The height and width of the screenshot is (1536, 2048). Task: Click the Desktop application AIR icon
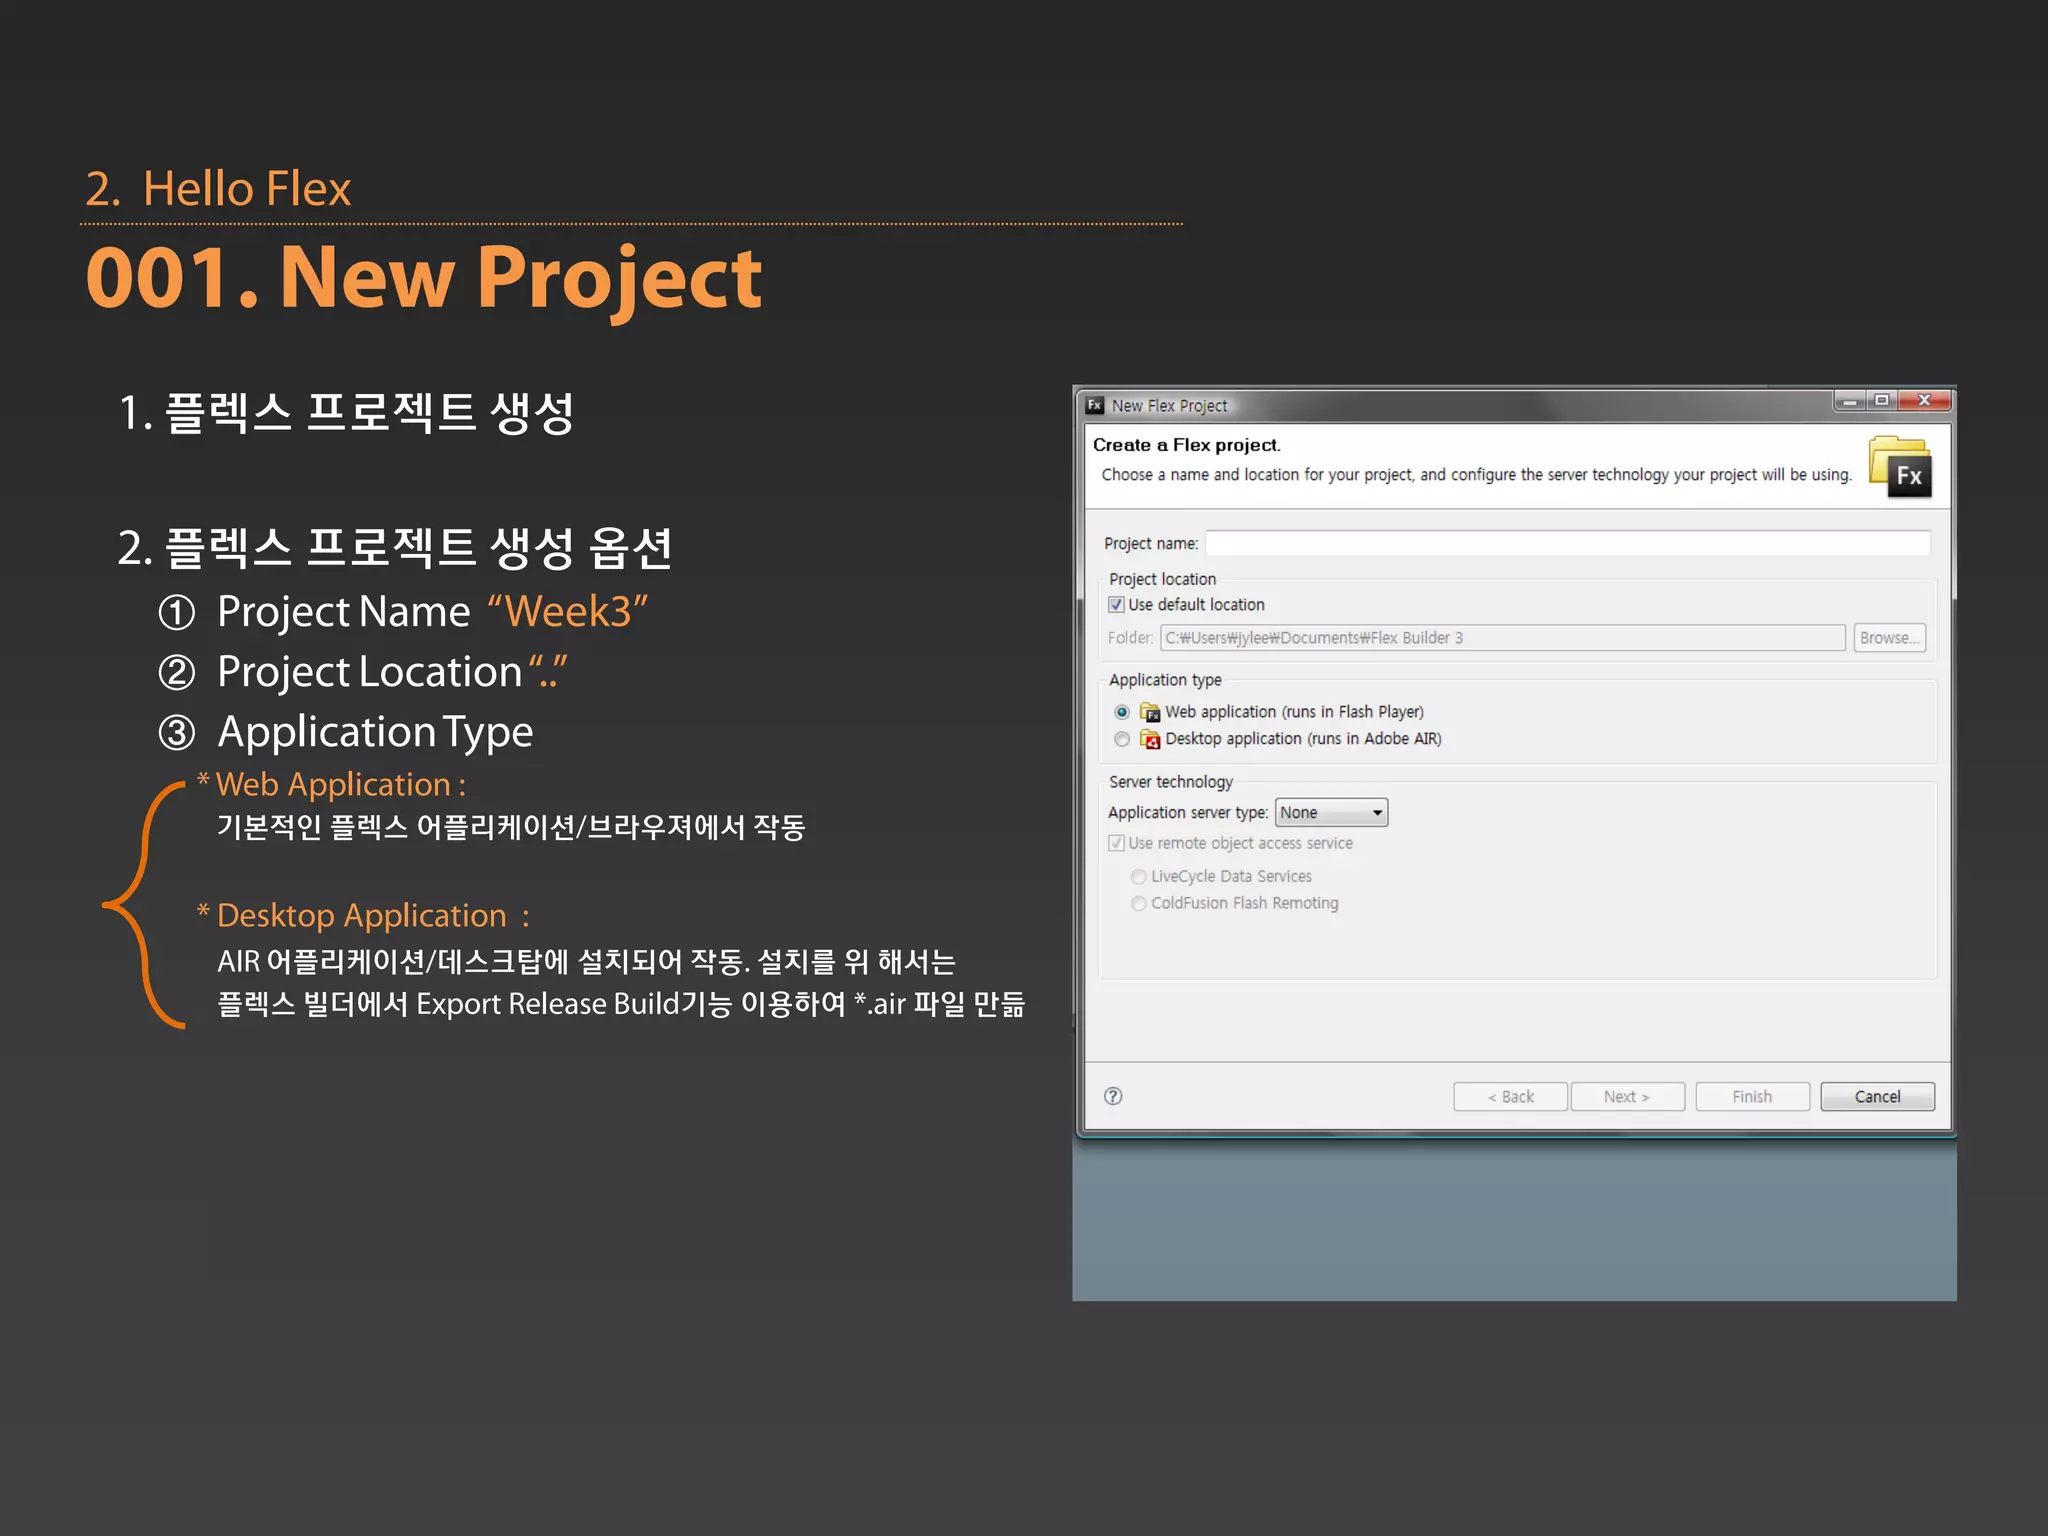(1150, 739)
